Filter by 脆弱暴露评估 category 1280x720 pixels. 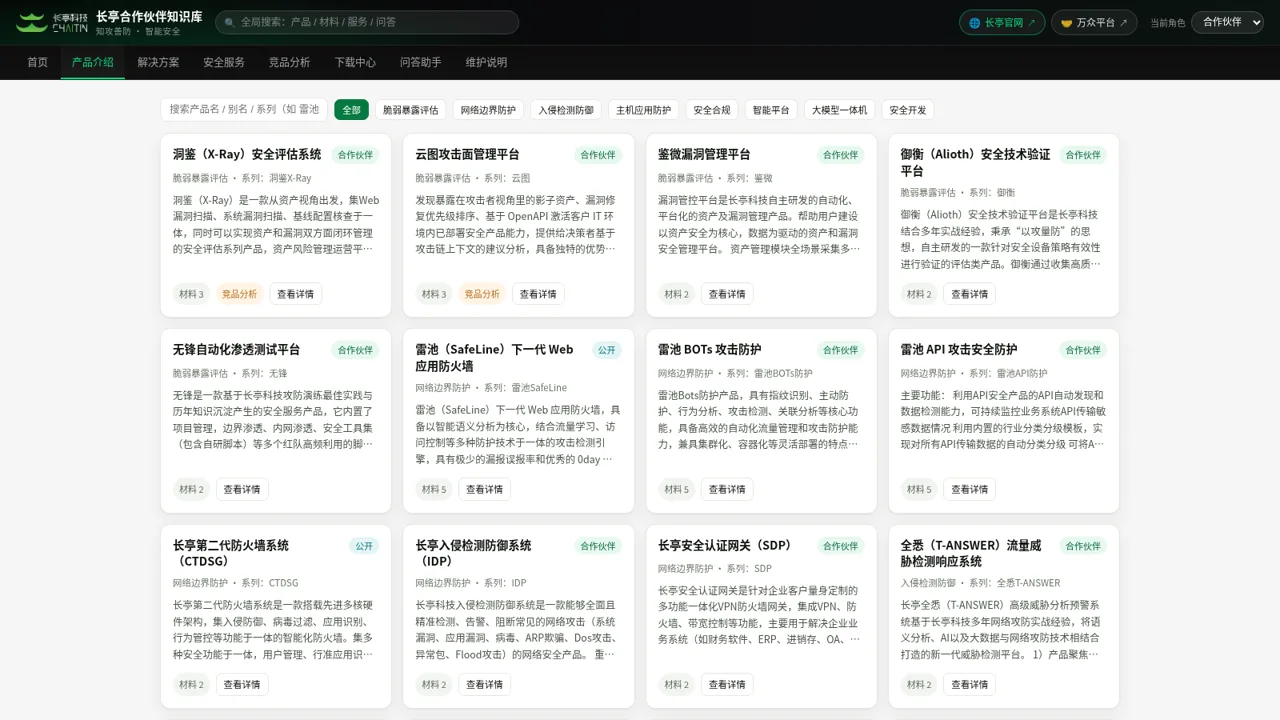click(411, 110)
